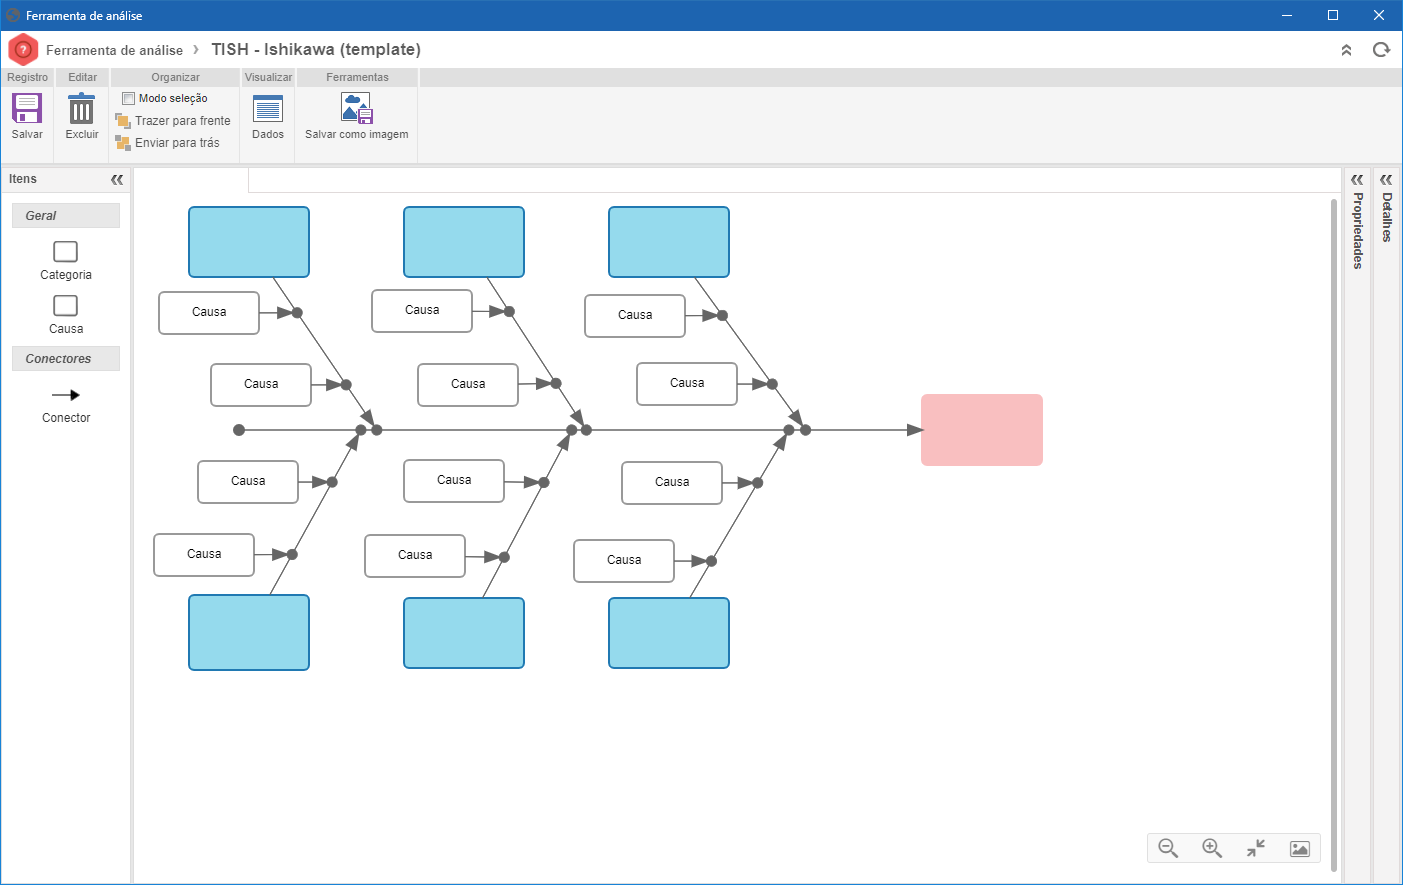This screenshot has width=1403, height=885.
Task: Select the pink effect box
Action: (982, 430)
